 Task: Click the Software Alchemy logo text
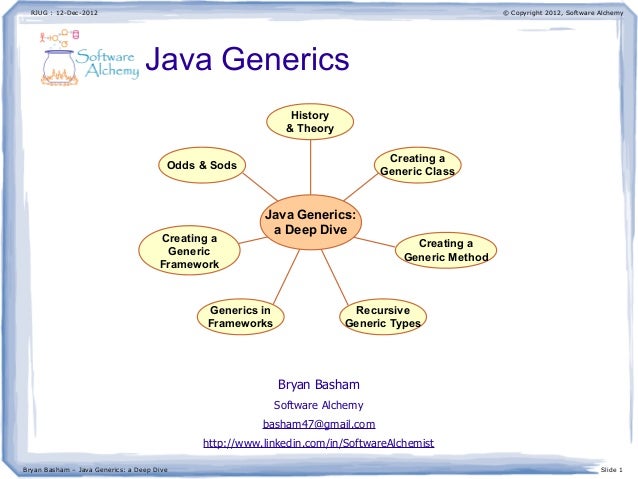[108, 63]
